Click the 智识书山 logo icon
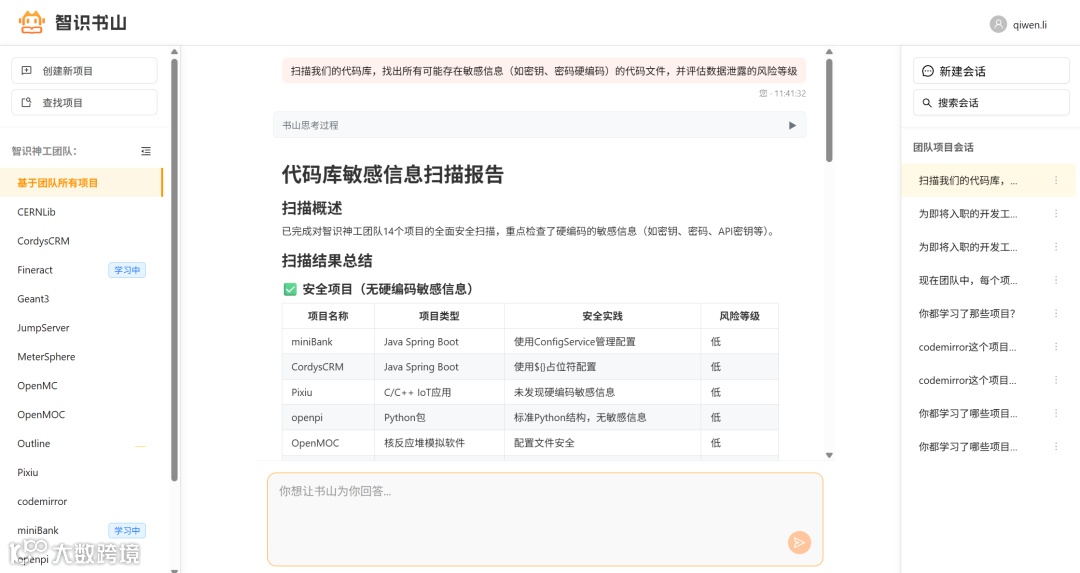Screen dimensions: 1080x573 click(x=31, y=23)
